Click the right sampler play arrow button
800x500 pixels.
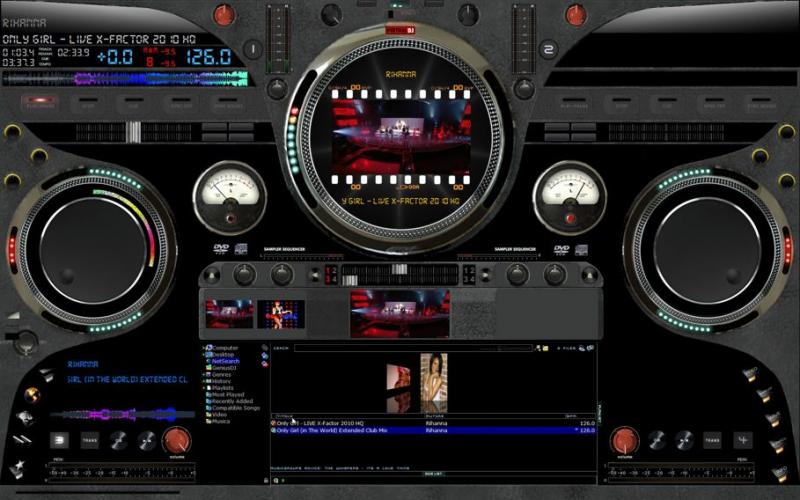point(486,276)
